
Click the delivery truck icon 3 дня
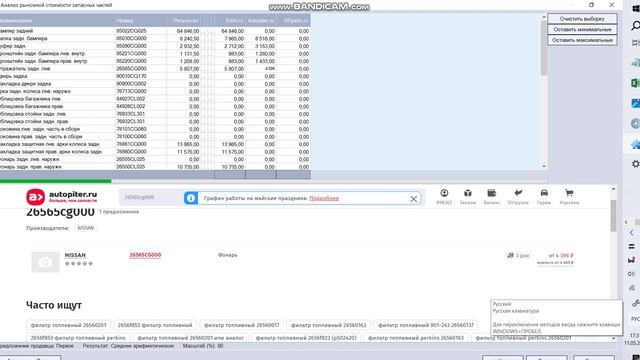[510, 256]
